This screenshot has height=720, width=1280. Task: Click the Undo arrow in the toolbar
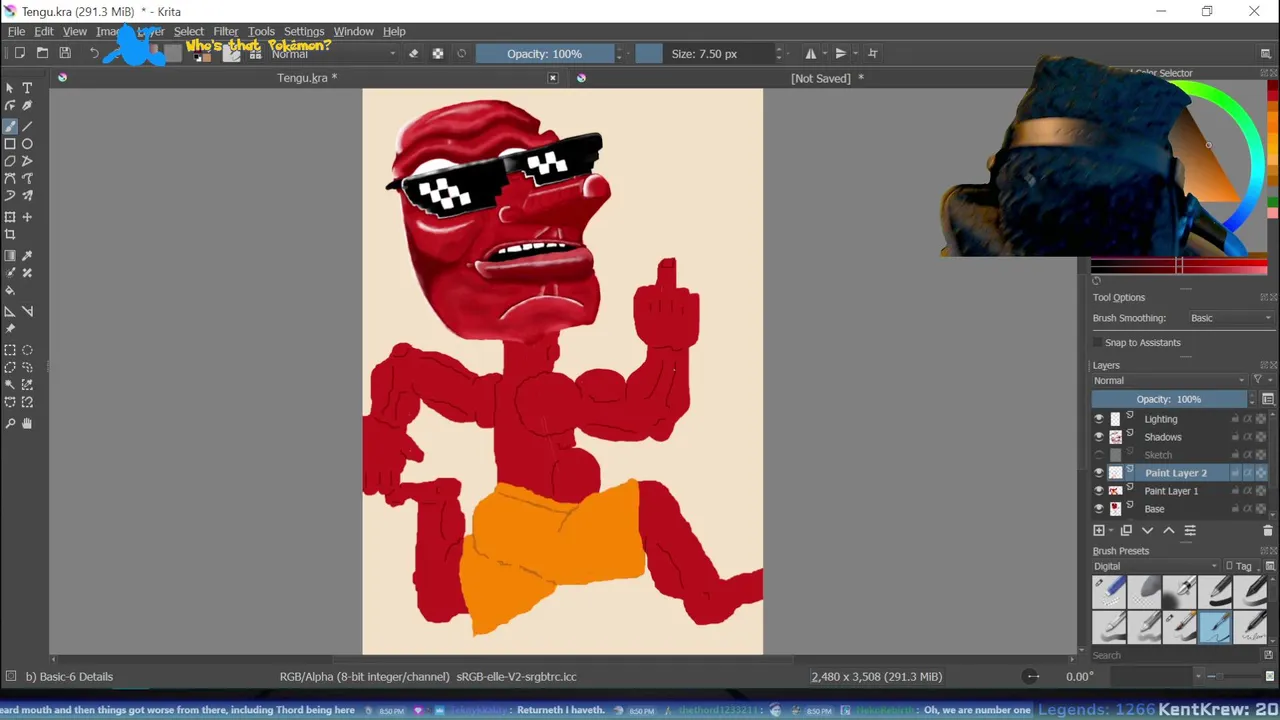[x=94, y=53]
